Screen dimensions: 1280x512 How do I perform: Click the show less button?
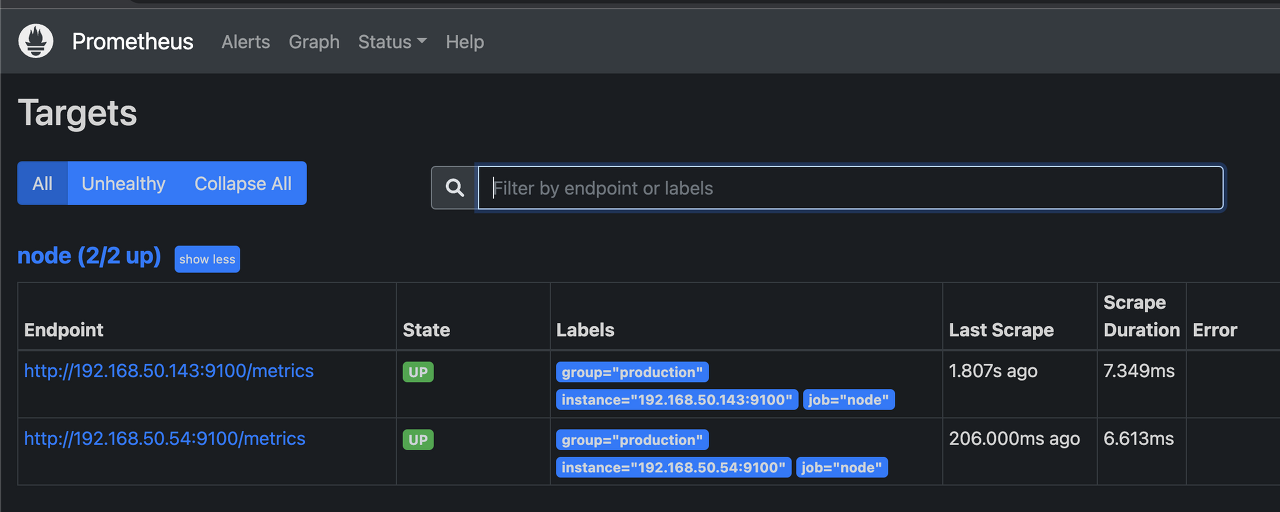point(207,259)
